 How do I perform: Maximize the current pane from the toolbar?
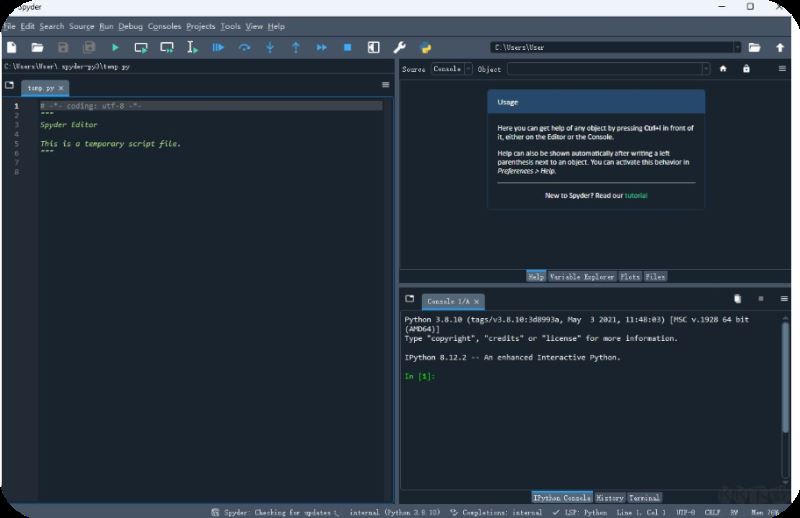(373, 47)
